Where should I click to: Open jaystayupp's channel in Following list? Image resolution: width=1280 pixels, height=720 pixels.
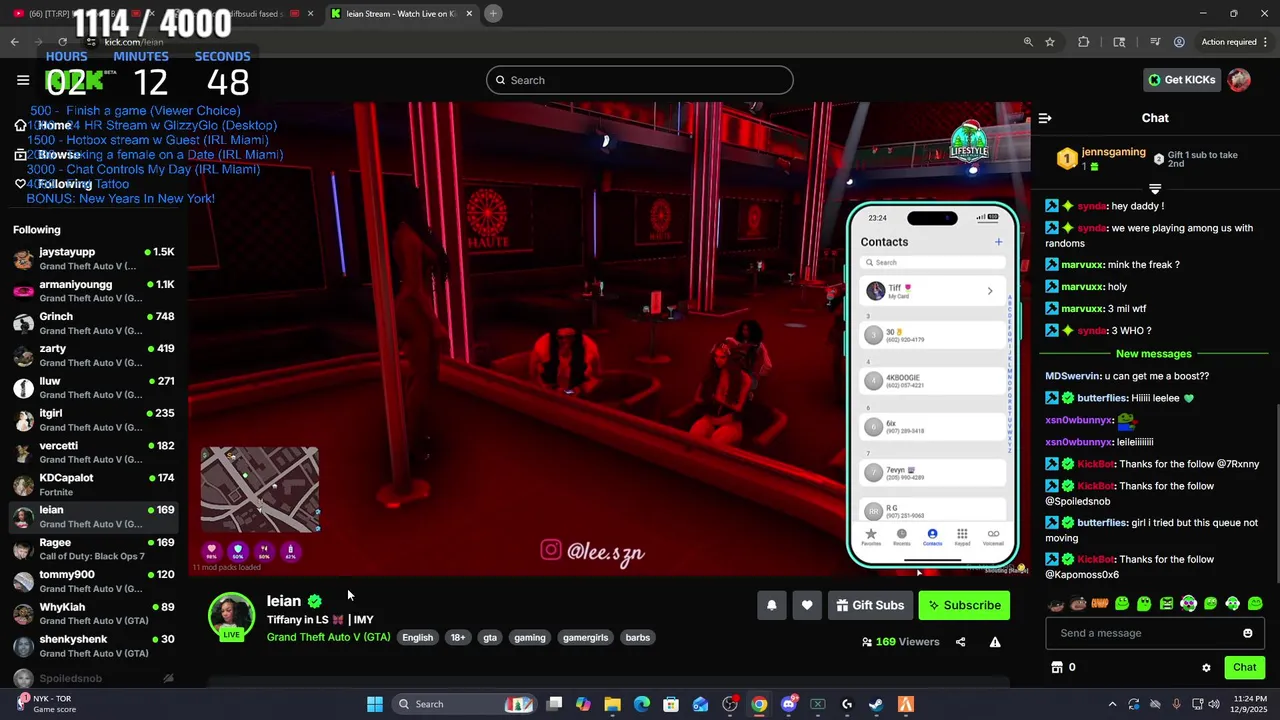[x=93, y=259]
